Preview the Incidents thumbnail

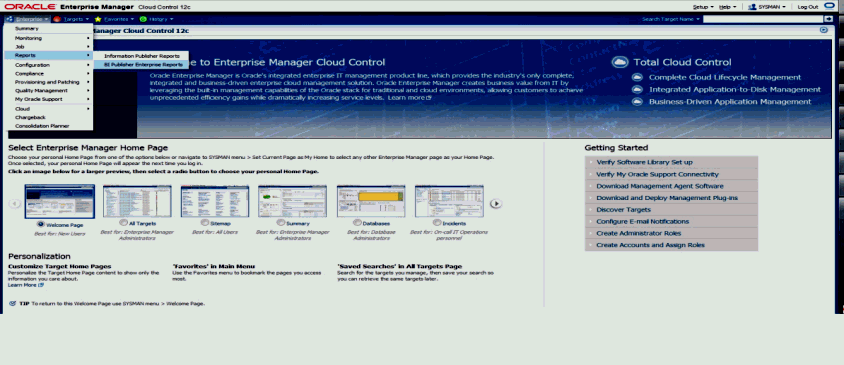449,201
